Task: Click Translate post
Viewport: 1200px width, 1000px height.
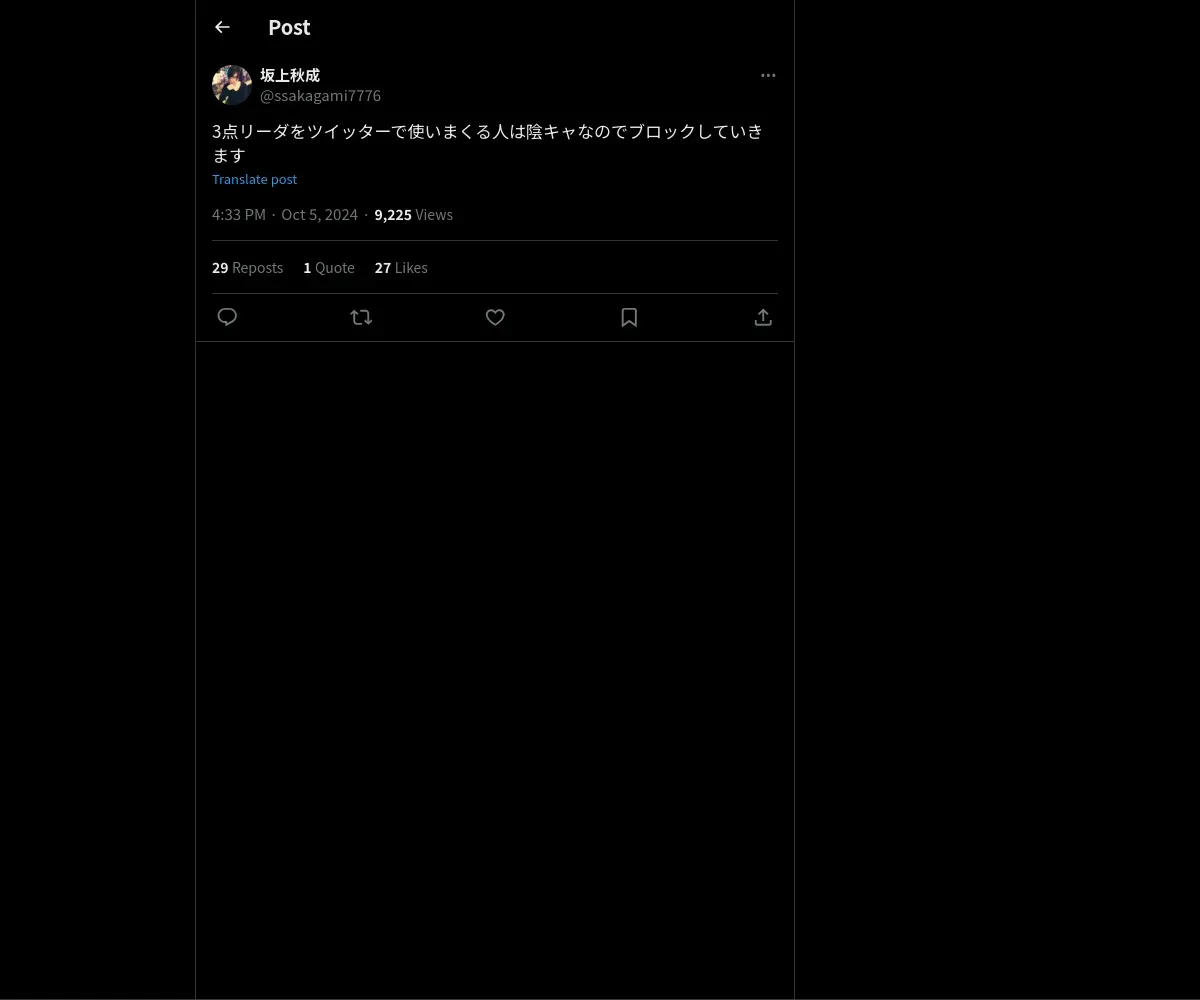Action: click(254, 179)
